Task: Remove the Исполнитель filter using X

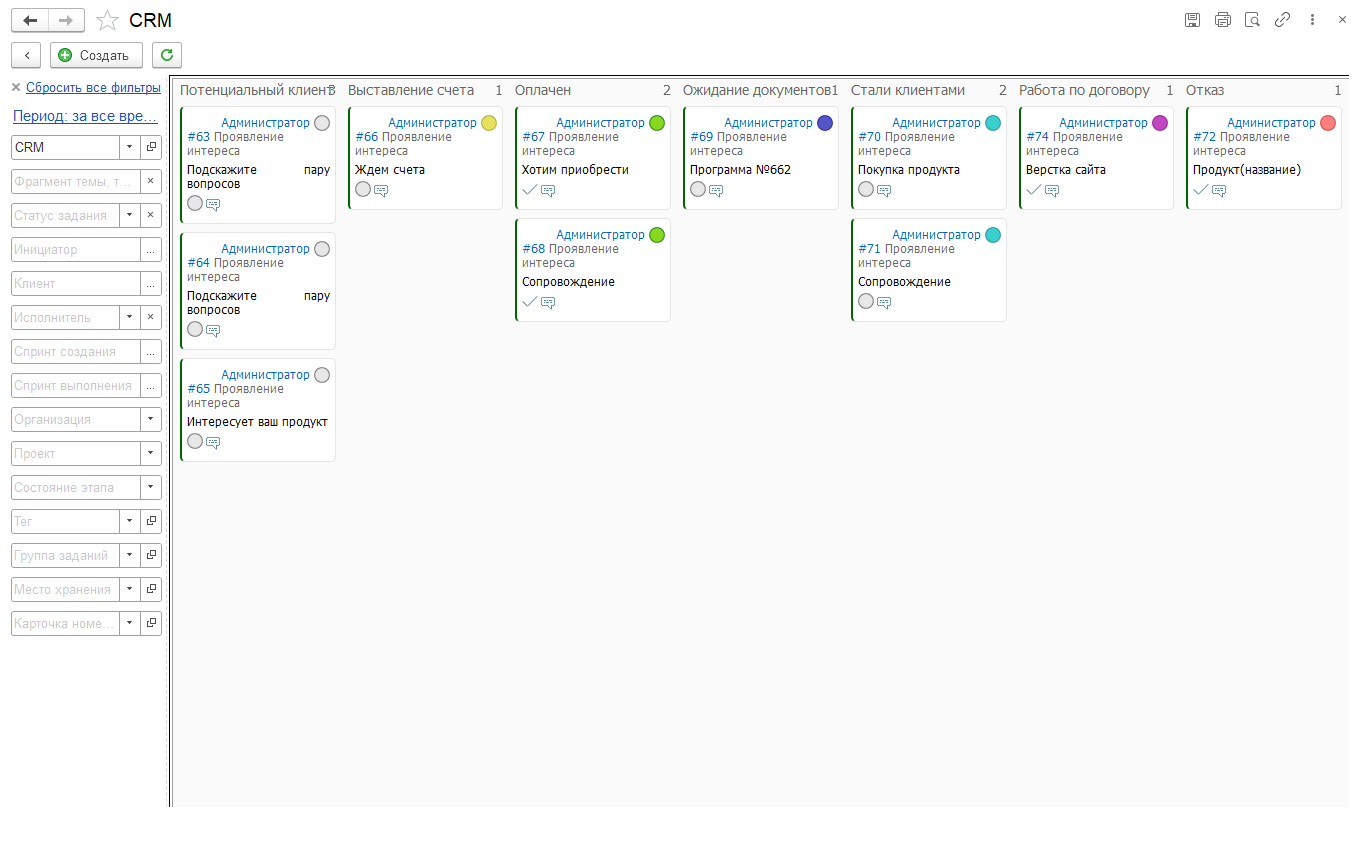Action: click(152, 317)
